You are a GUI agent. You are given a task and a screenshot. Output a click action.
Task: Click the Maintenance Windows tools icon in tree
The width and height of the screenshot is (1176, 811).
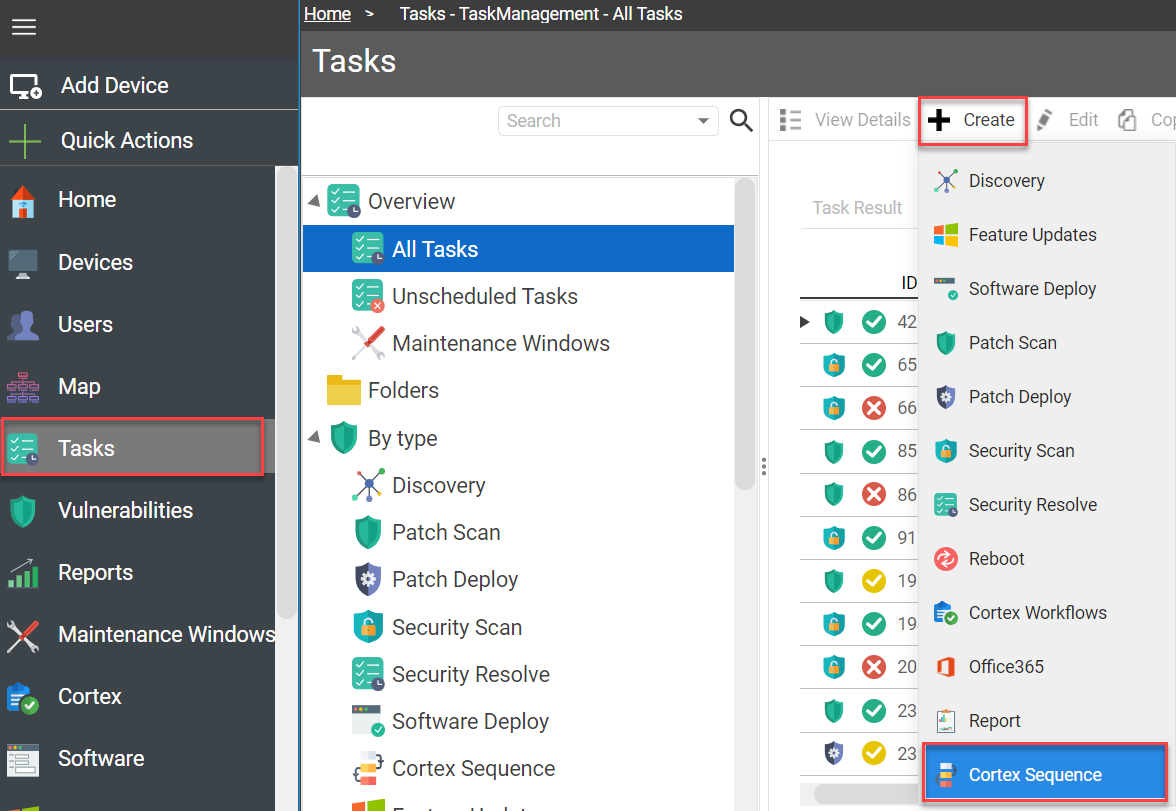click(368, 343)
